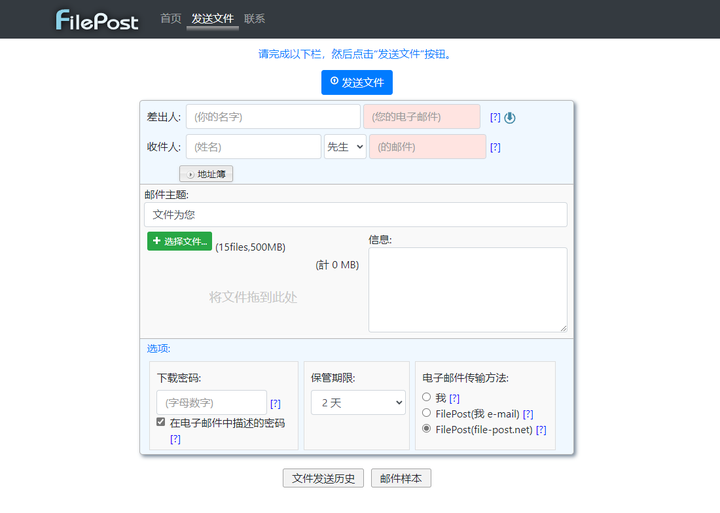
Task: Open help link beside recipient email
Action: [x=495, y=147]
